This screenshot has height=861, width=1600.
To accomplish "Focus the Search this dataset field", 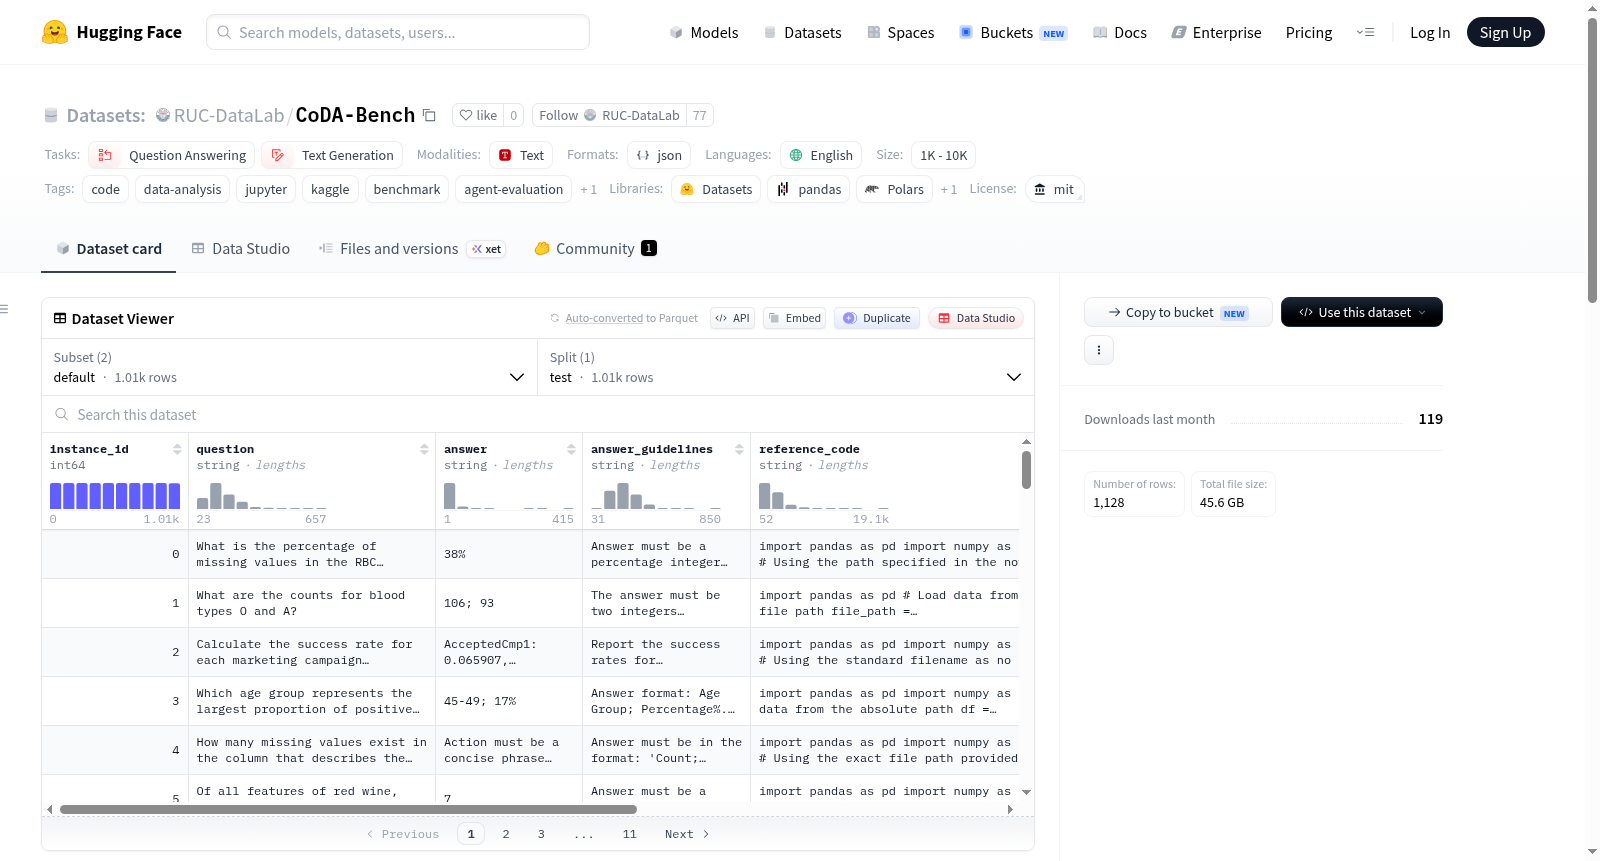I will click(x=538, y=414).
